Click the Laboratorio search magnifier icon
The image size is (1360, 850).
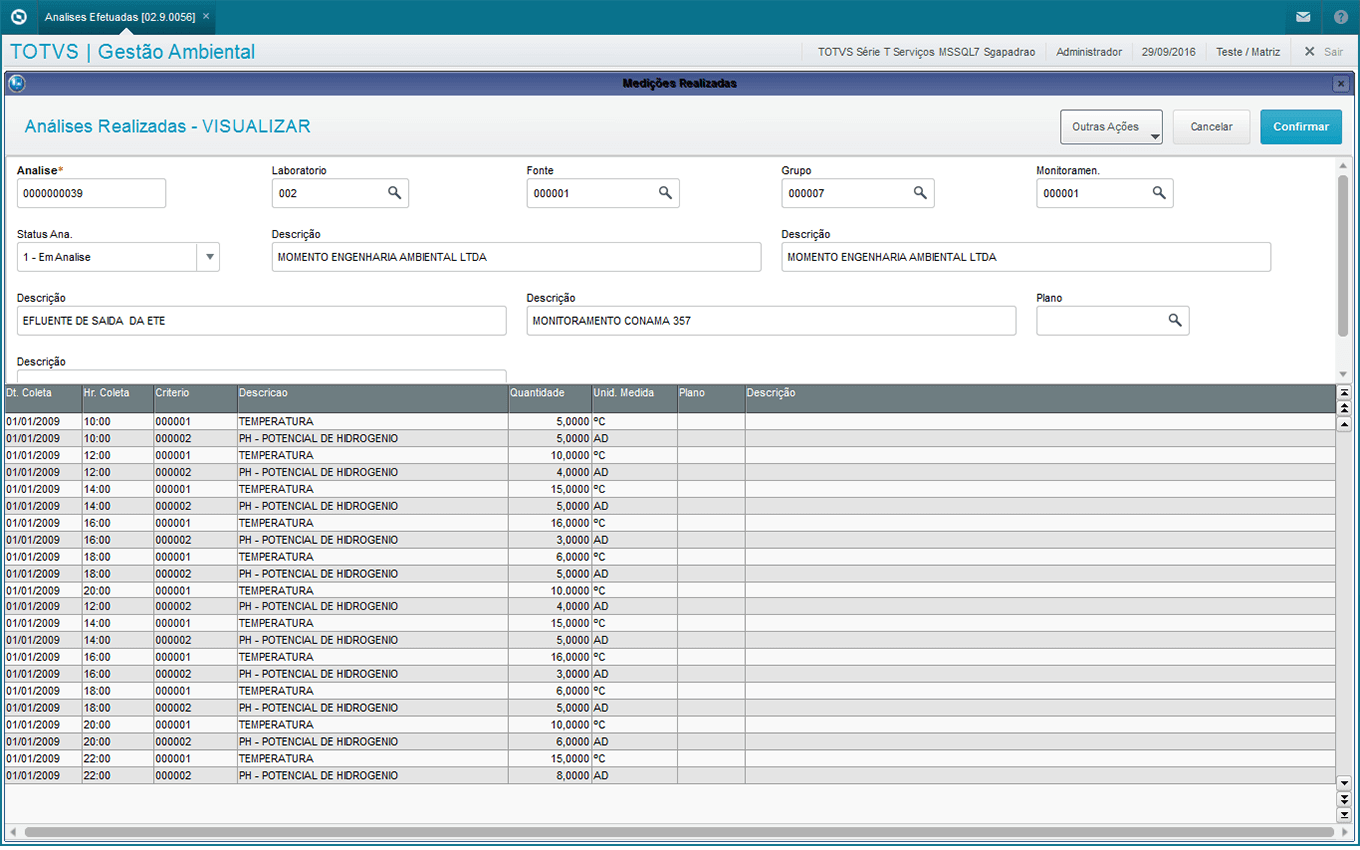[x=394, y=193]
